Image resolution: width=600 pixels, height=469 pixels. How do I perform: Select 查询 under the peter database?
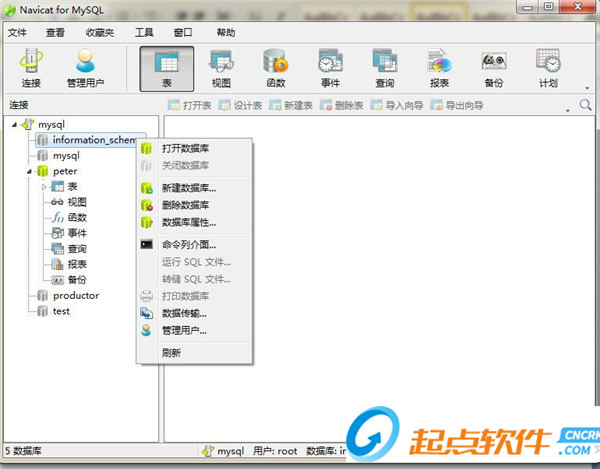69,249
